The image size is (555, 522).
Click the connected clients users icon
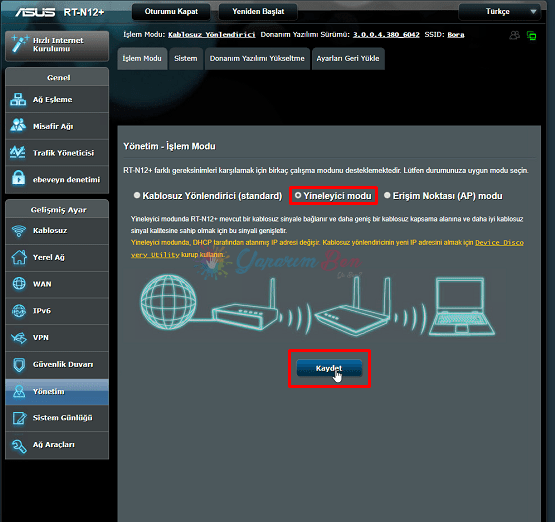coord(514,35)
